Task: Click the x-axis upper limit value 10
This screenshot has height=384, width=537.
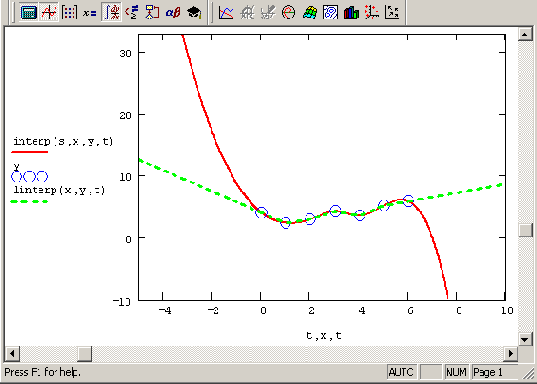Action: coord(507,310)
